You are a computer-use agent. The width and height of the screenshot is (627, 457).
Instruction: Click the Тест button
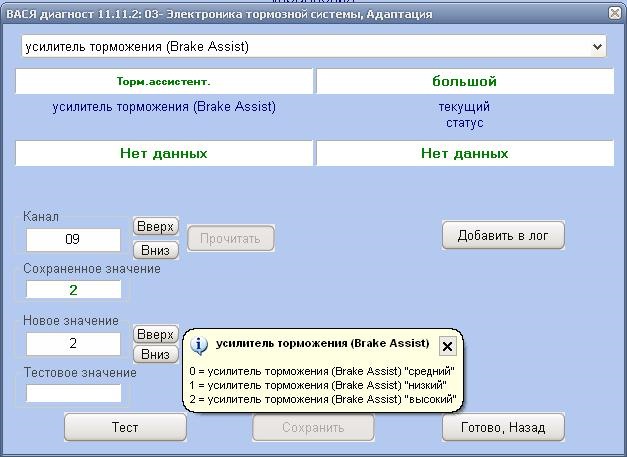point(125,427)
